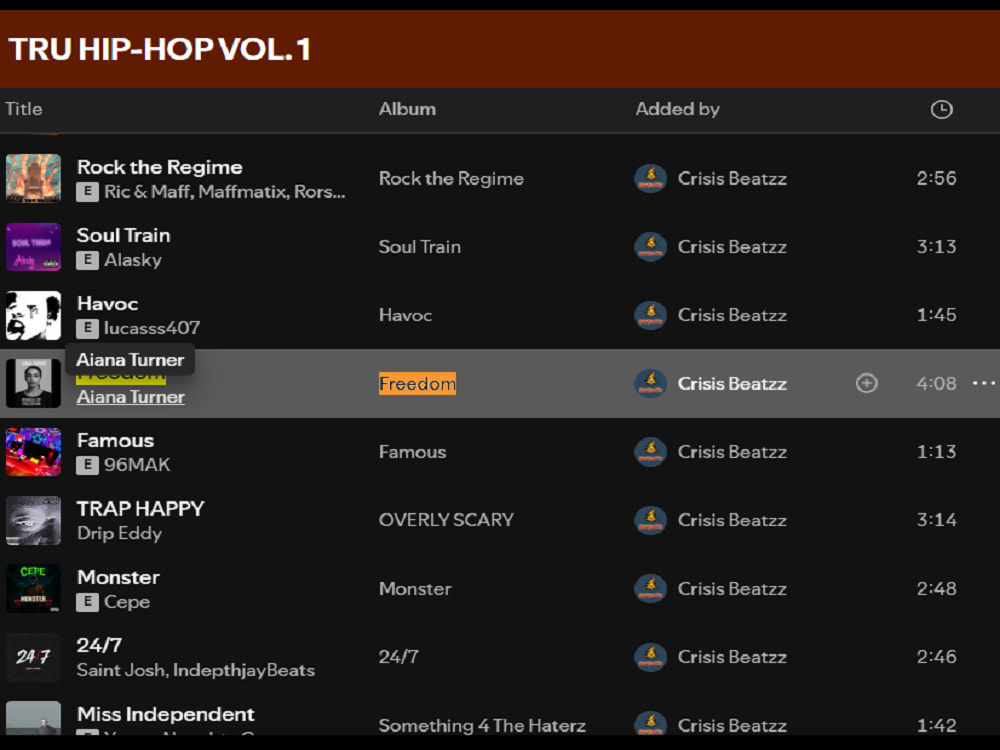Open Soul Train album link
Image resolution: width=1000 pixels, height=750 pixels.
(x=420, y=247)
